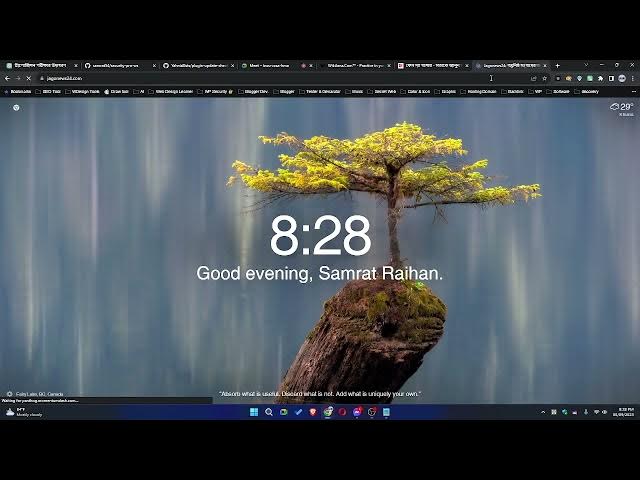
Task: Click the 8:28 clock display
Action: tap(320, 236)
